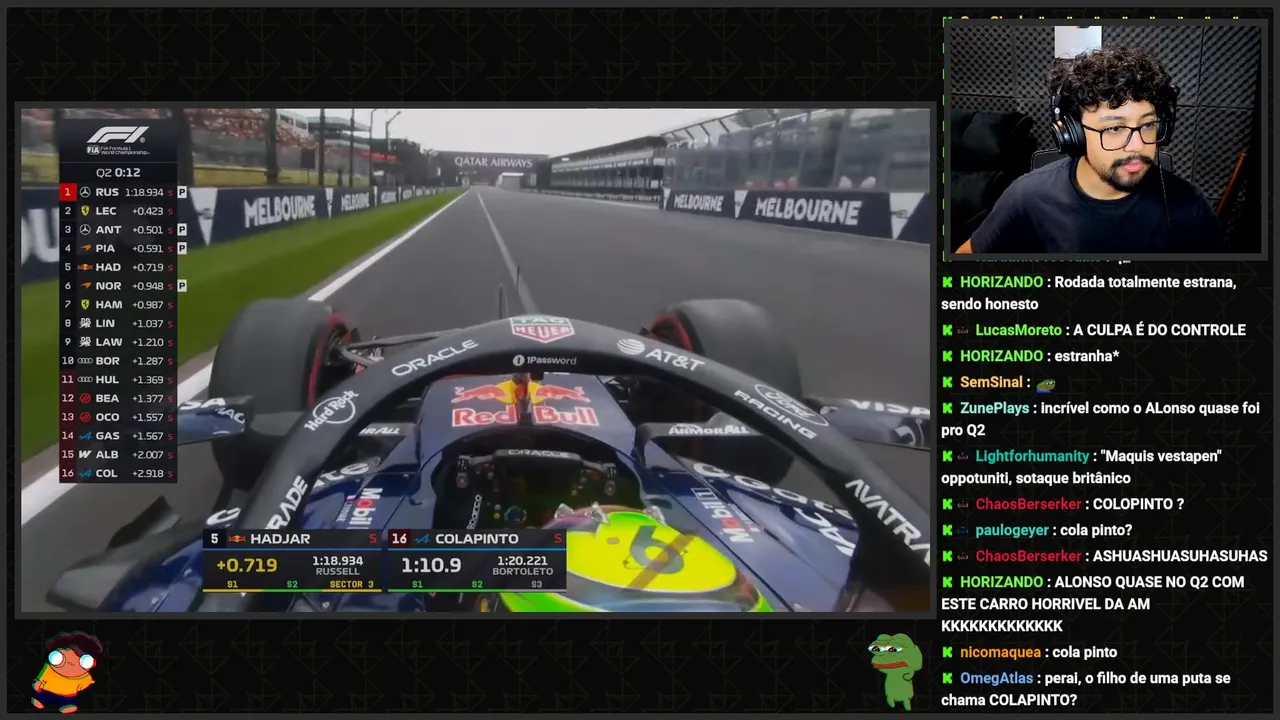Open paulogeyer username in chat
This screenshot has height=720, width=1280.
pos(1012,530)
